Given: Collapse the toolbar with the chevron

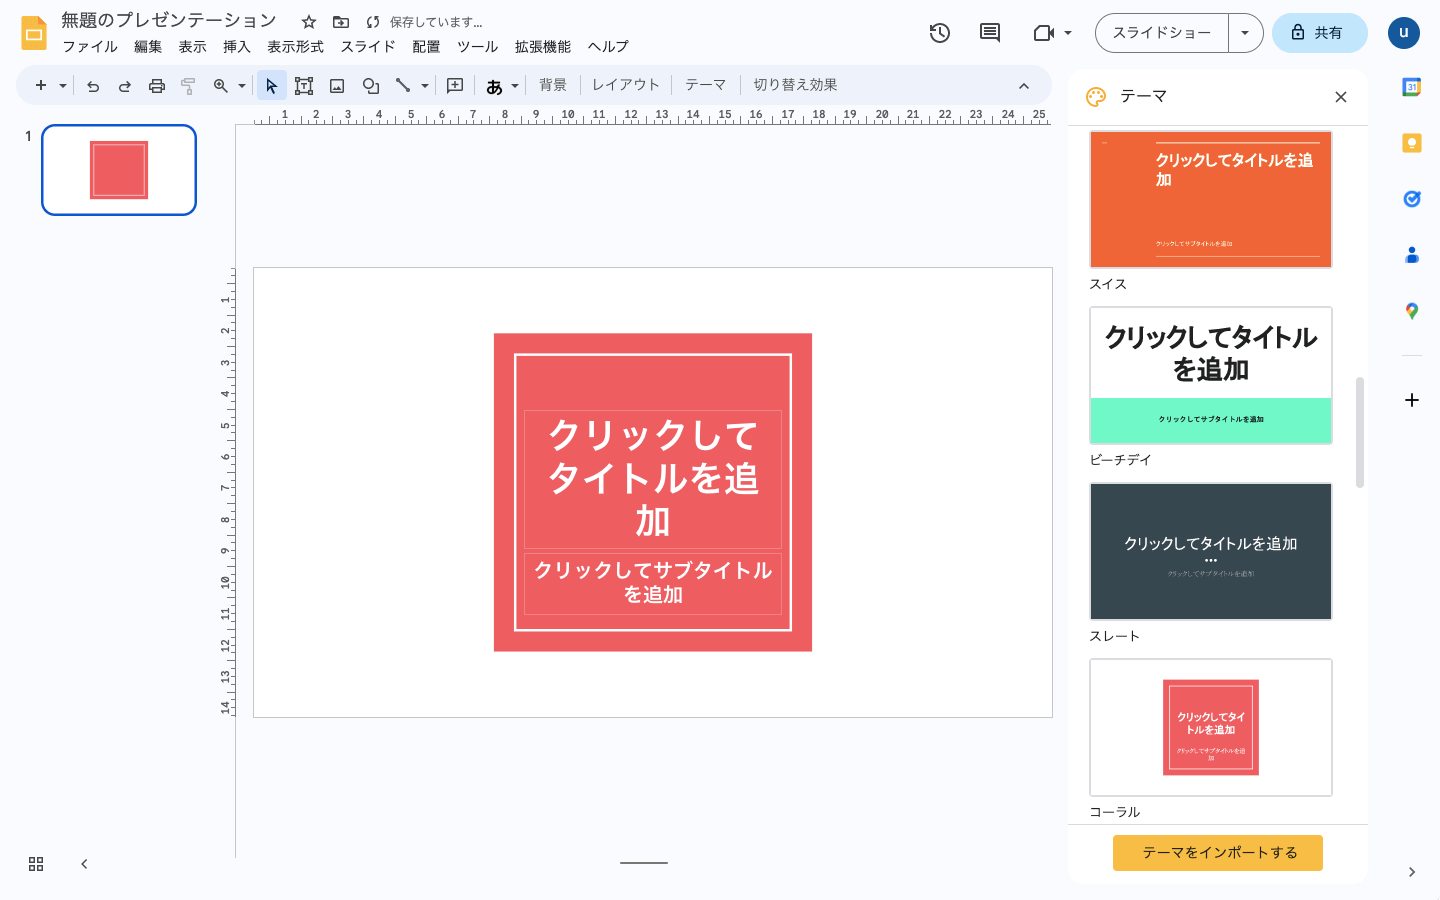Looking at the screenshot, I should [x=1023, y=86].
